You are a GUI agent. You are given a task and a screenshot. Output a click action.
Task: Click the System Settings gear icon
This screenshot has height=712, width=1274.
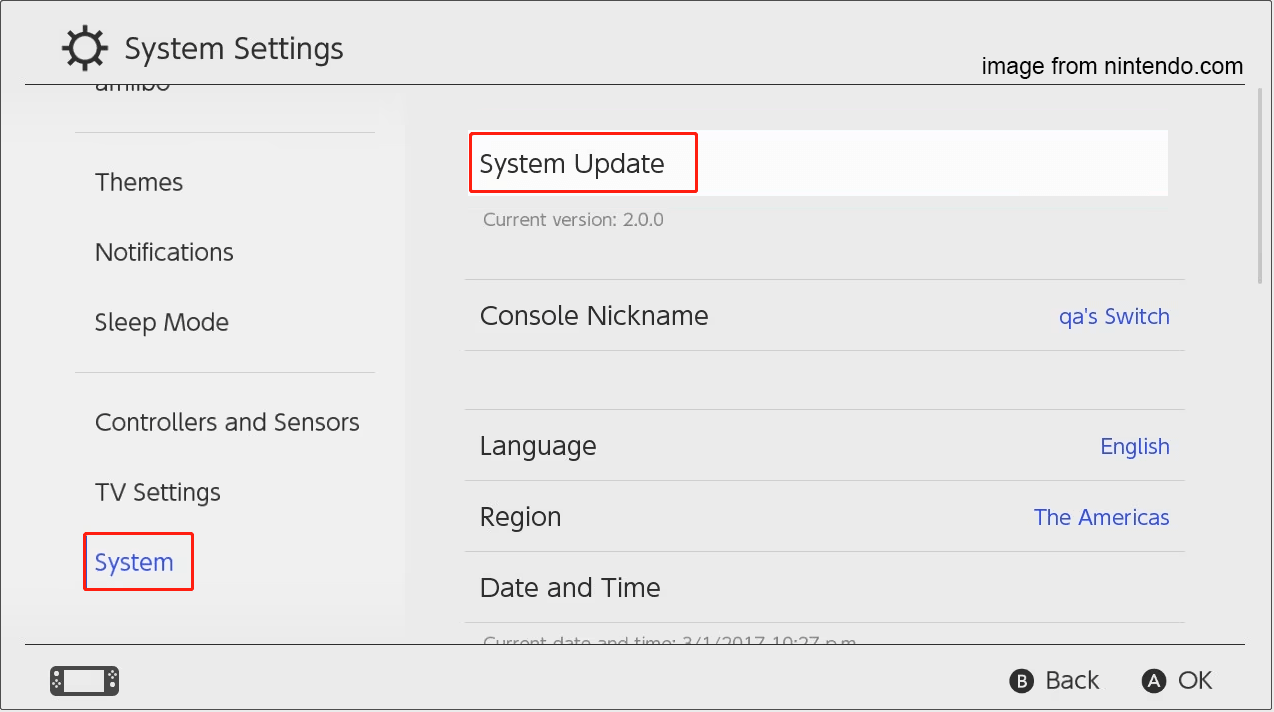(84, 47)
